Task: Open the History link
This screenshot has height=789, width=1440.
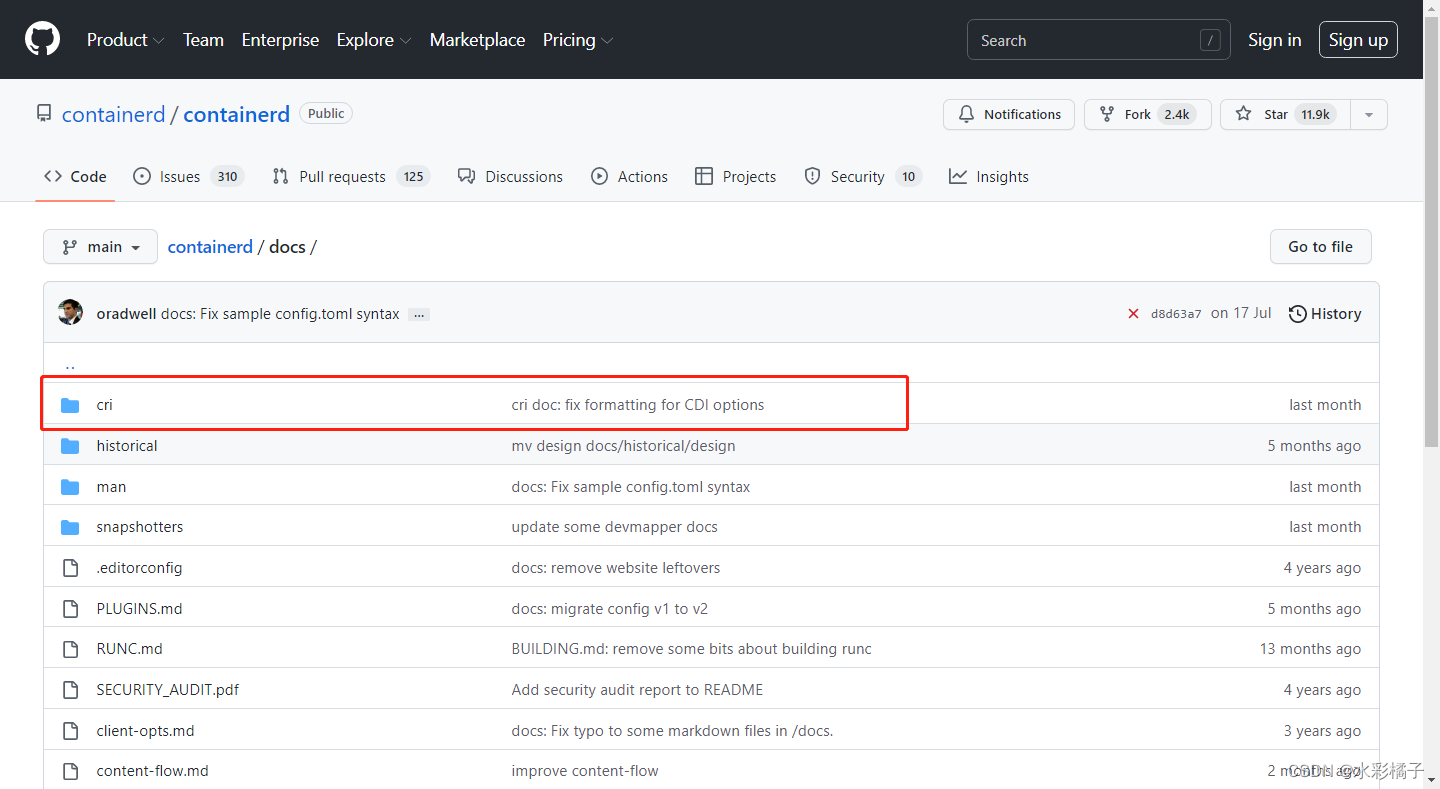Action: click(1325, 314)
